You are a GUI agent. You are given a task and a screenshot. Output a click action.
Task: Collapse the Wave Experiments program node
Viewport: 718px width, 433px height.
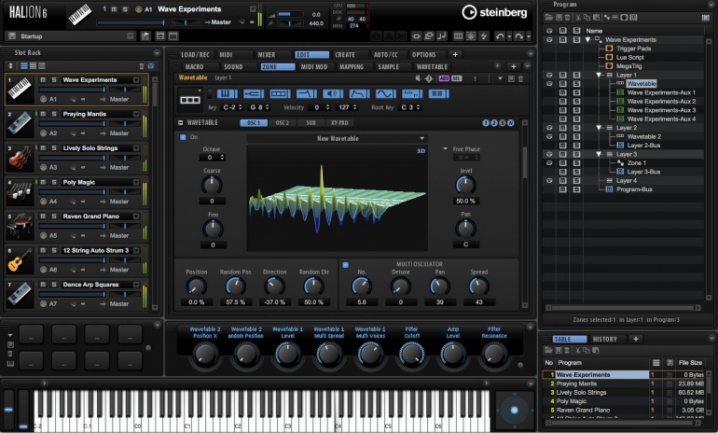pyautogui.click(x=588, y=40)
